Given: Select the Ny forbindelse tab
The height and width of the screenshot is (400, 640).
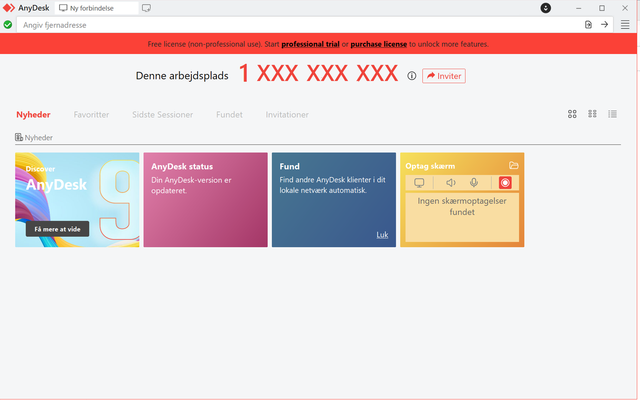Looking at the screenshot, I should point(96,8).
